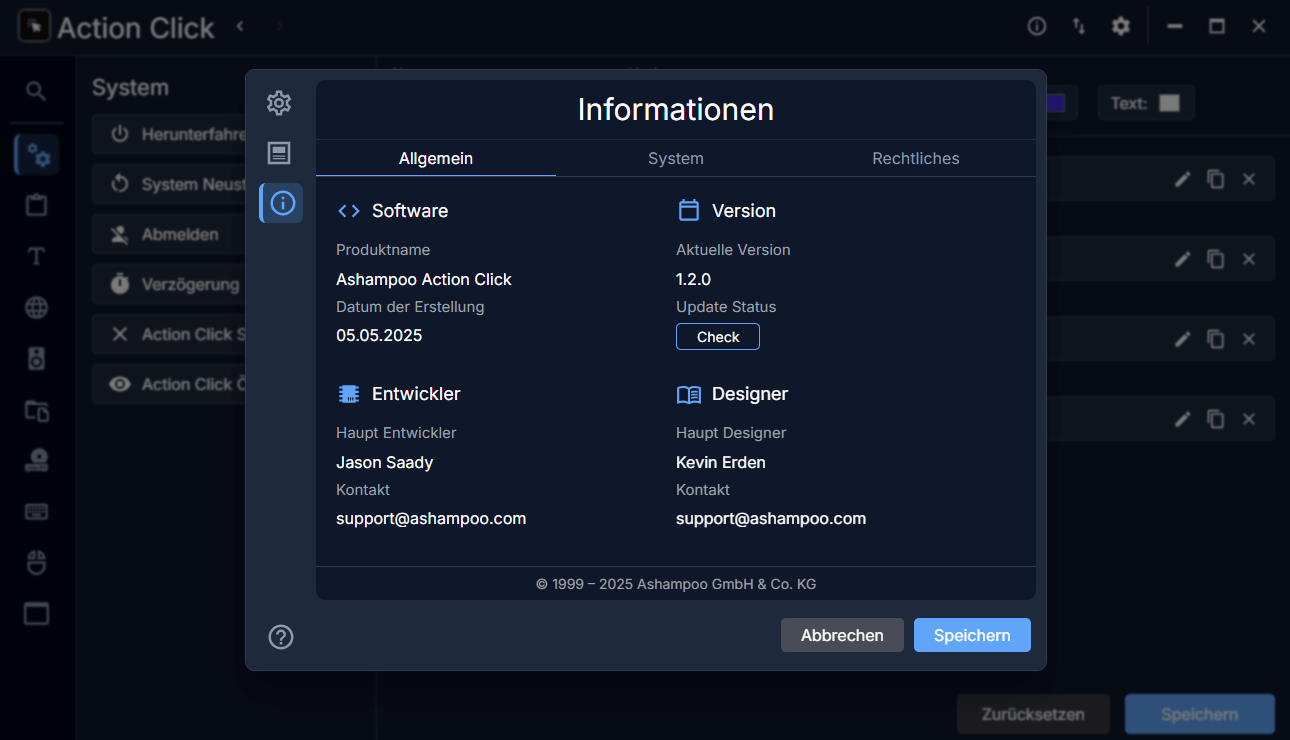1290x740 pixels.
Task: Open the help question mark icon
Action: click(x=281, y=636)
